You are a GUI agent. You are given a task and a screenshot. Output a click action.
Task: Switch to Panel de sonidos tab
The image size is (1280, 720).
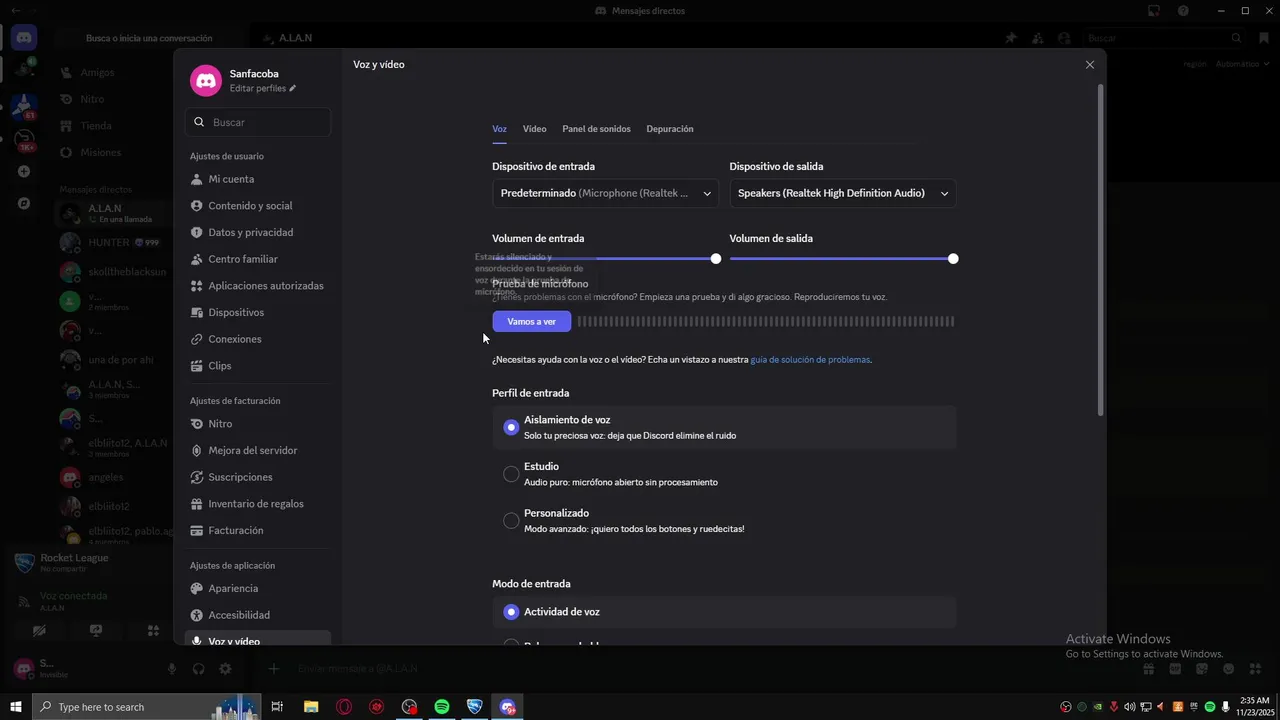tap(596, 129)
